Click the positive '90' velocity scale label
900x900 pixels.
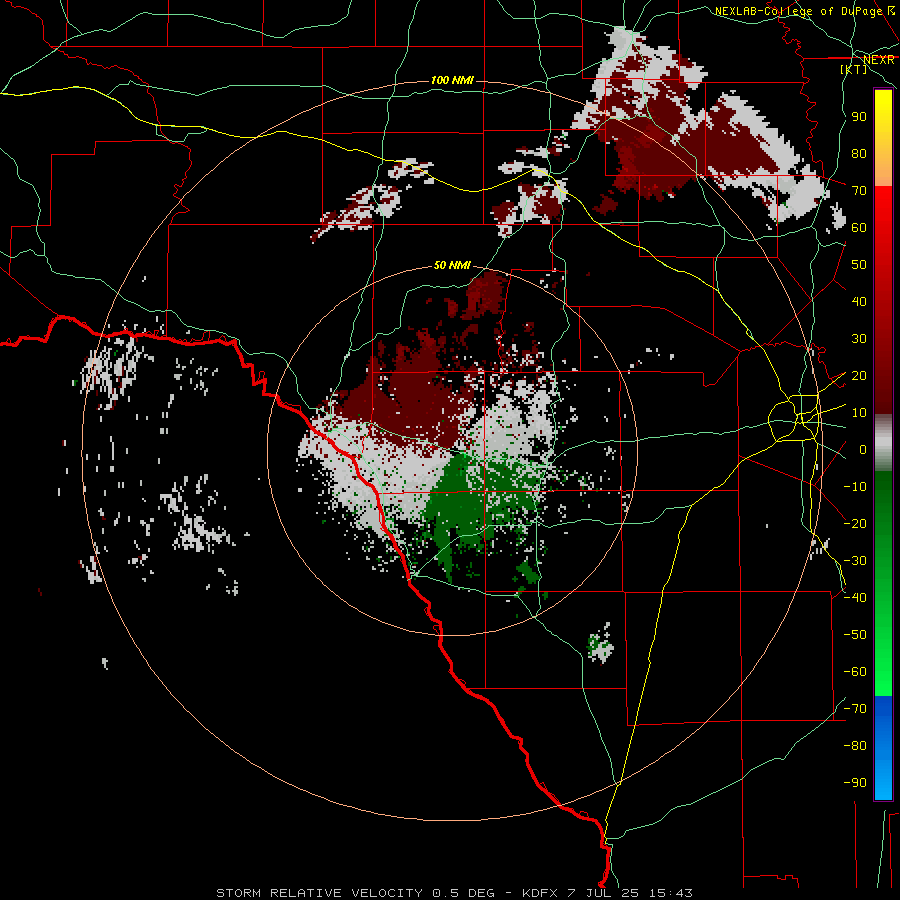[859, 117]
